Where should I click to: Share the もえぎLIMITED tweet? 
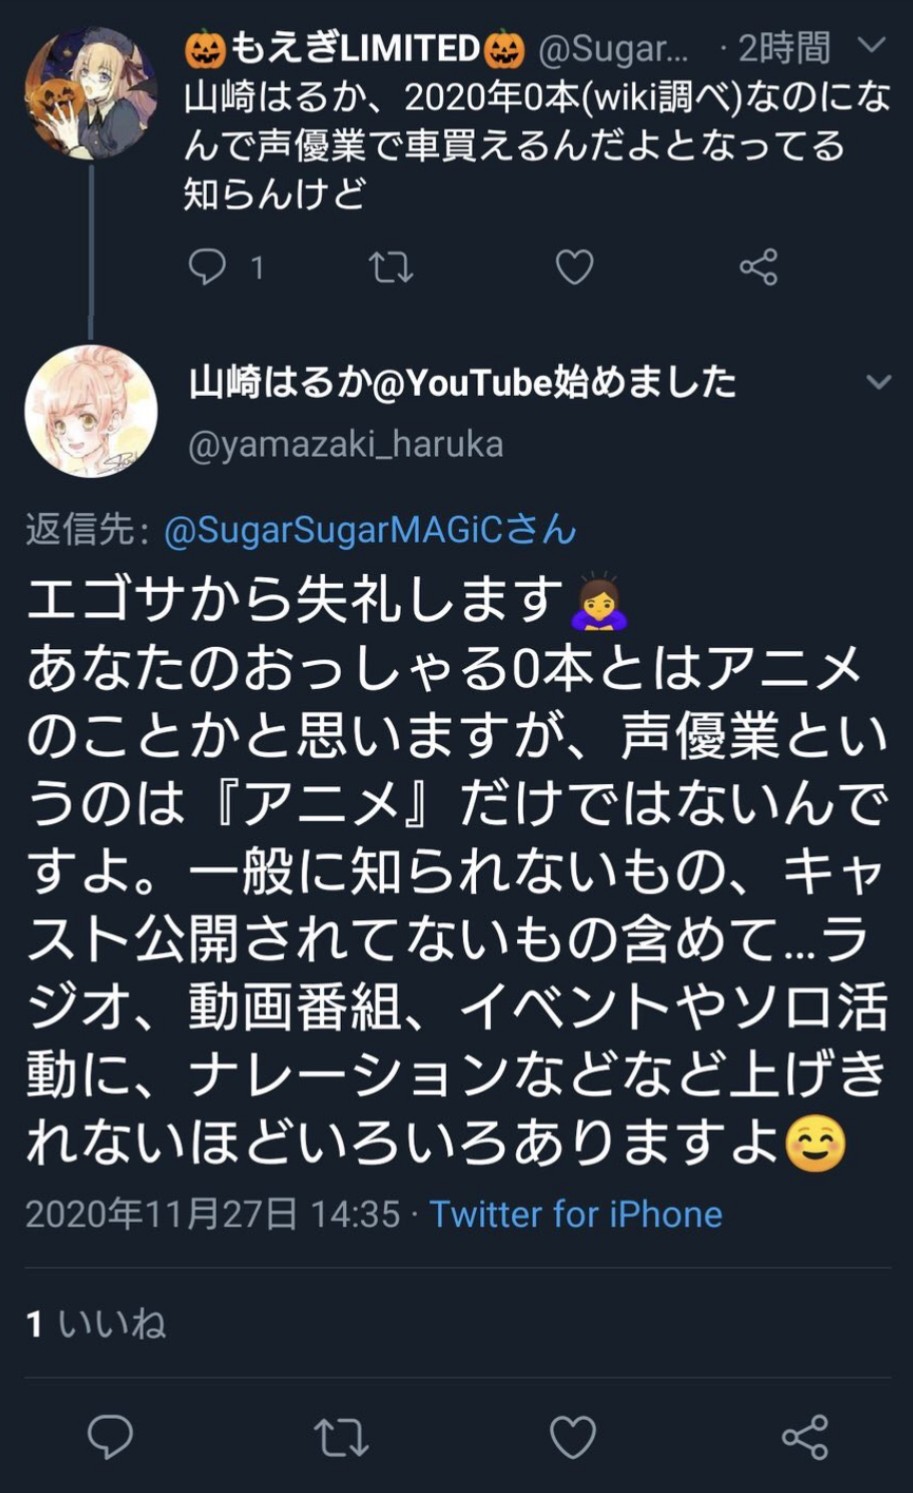758,267
